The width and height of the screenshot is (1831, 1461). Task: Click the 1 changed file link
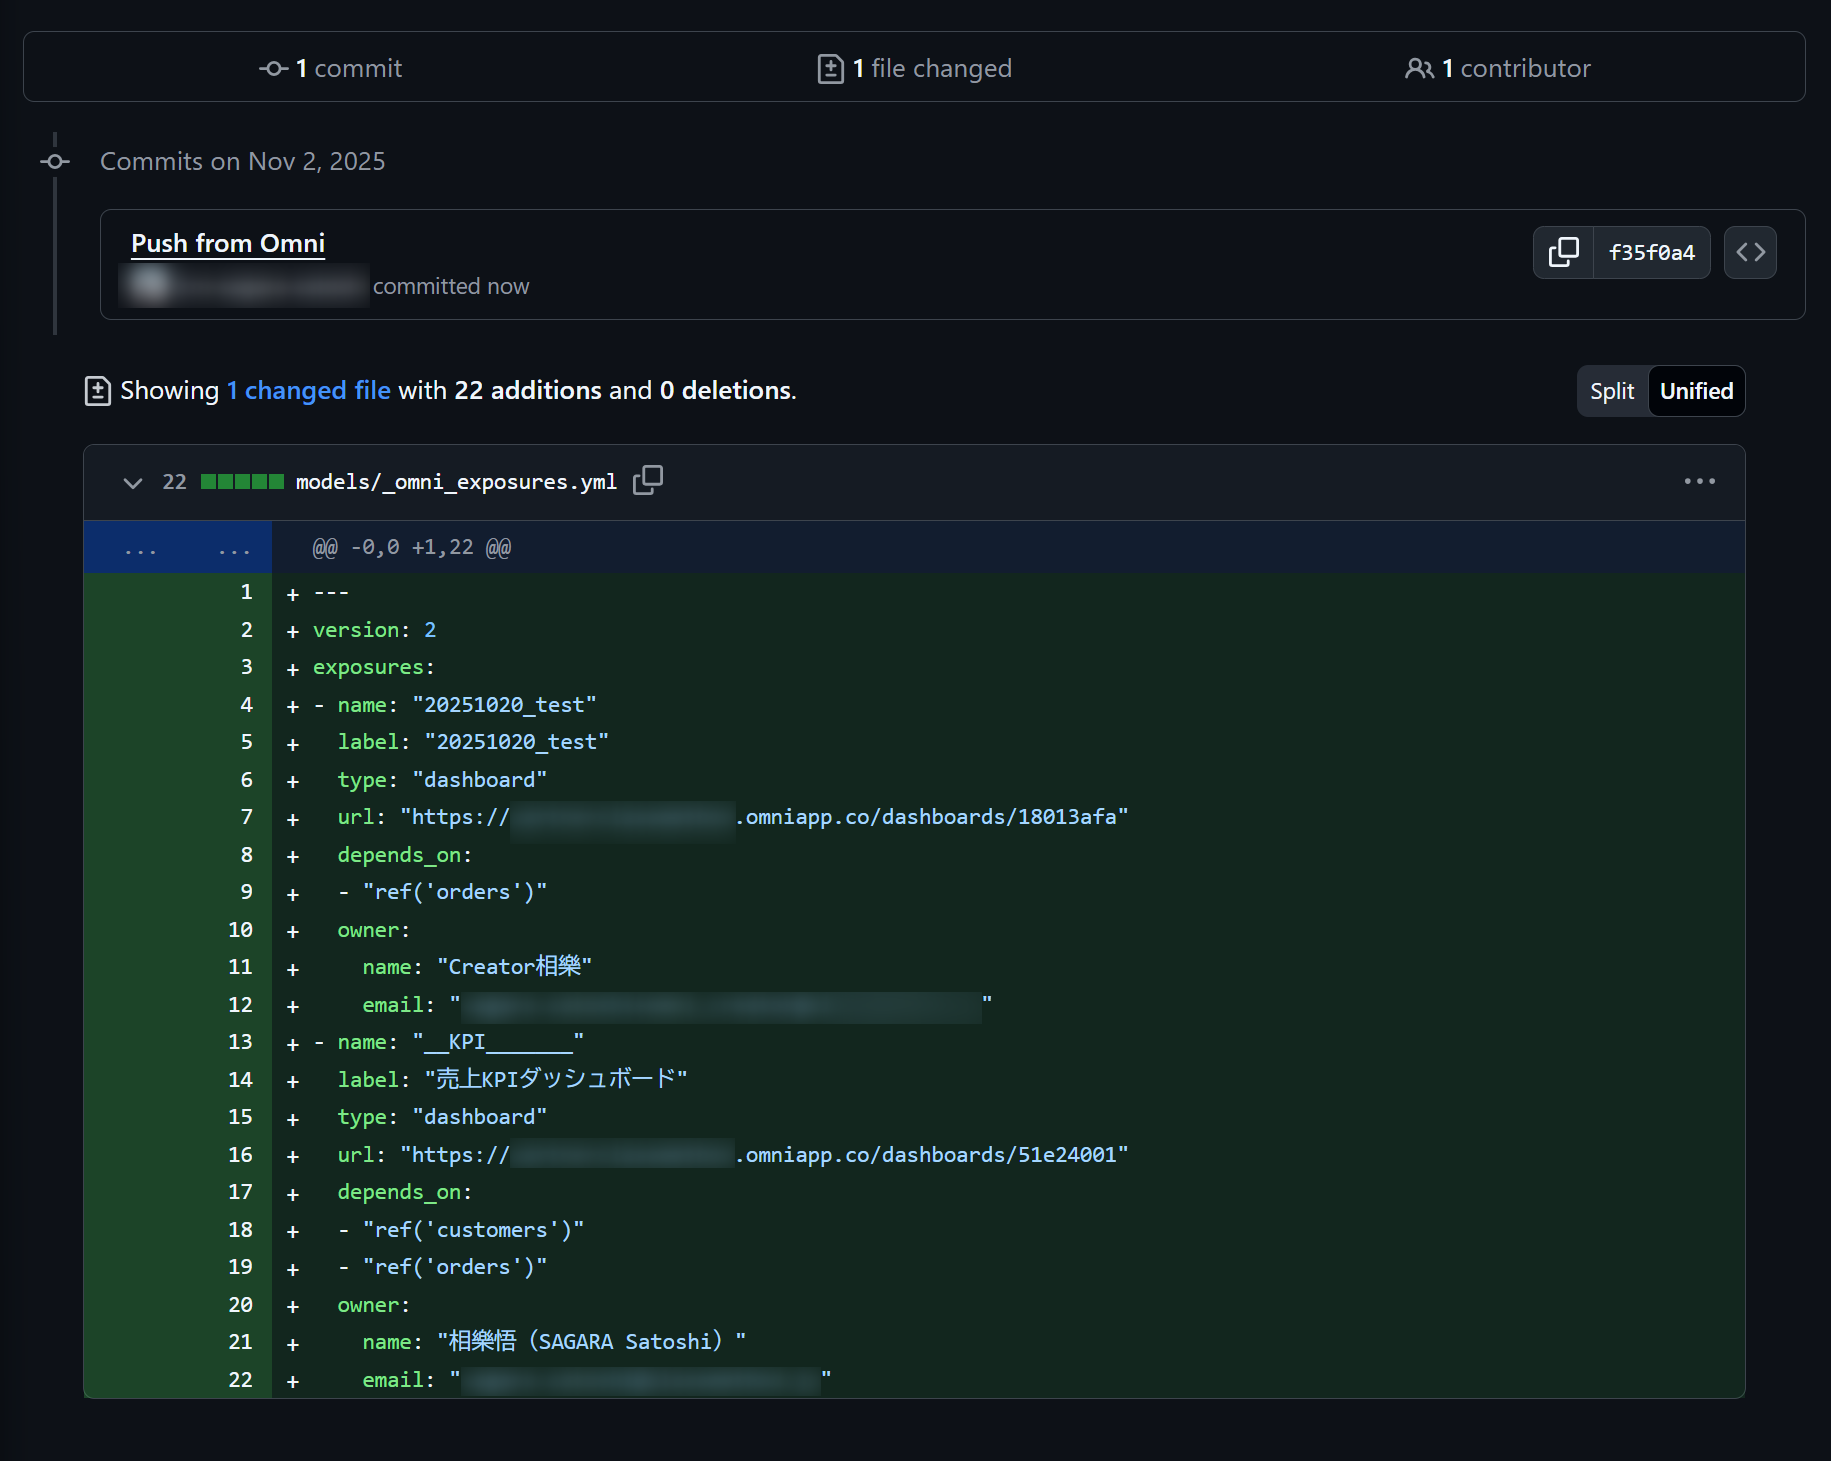308,390
